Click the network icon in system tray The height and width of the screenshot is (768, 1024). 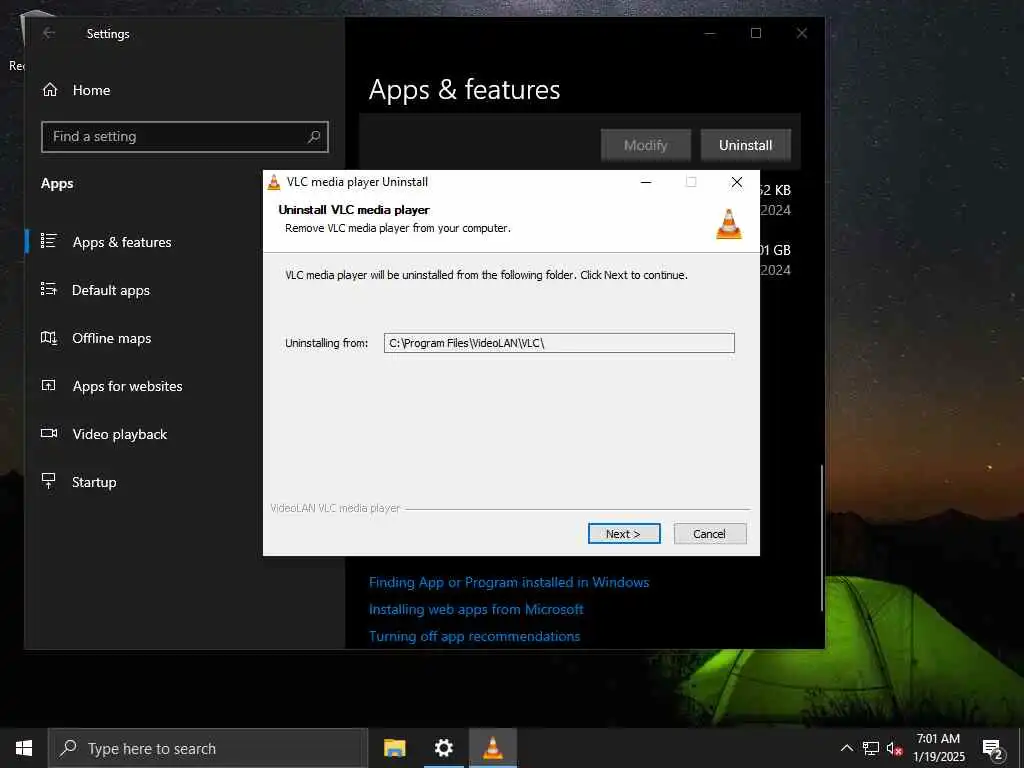(871, 748)
